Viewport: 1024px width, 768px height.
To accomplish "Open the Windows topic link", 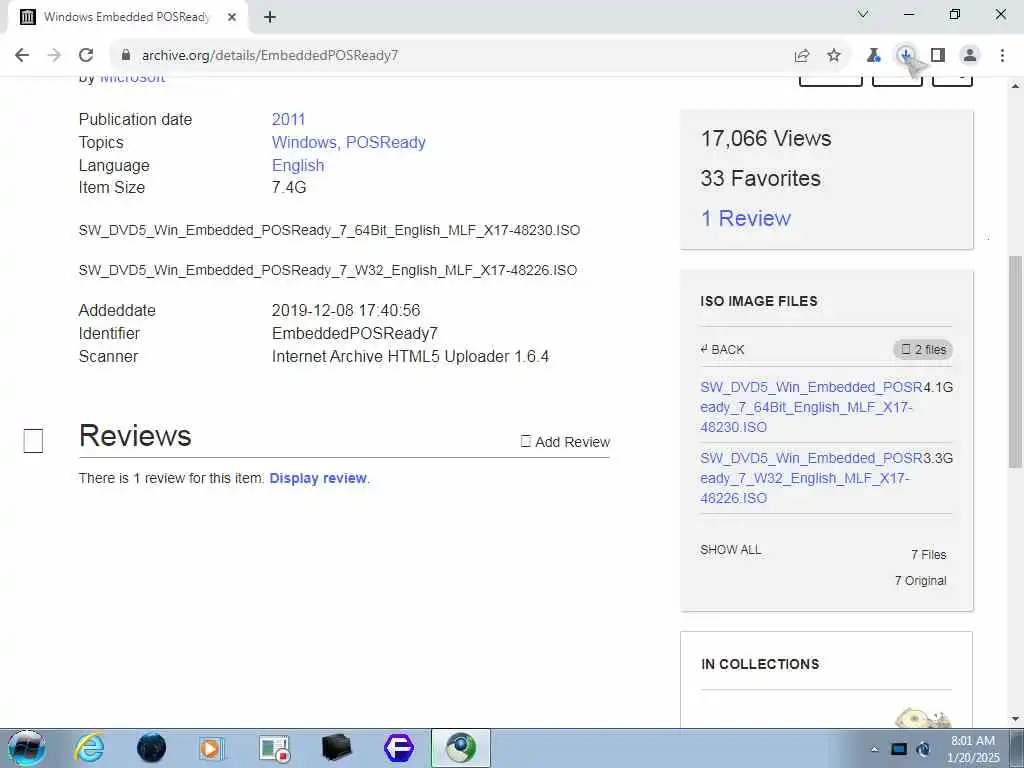I will [303, 142].
